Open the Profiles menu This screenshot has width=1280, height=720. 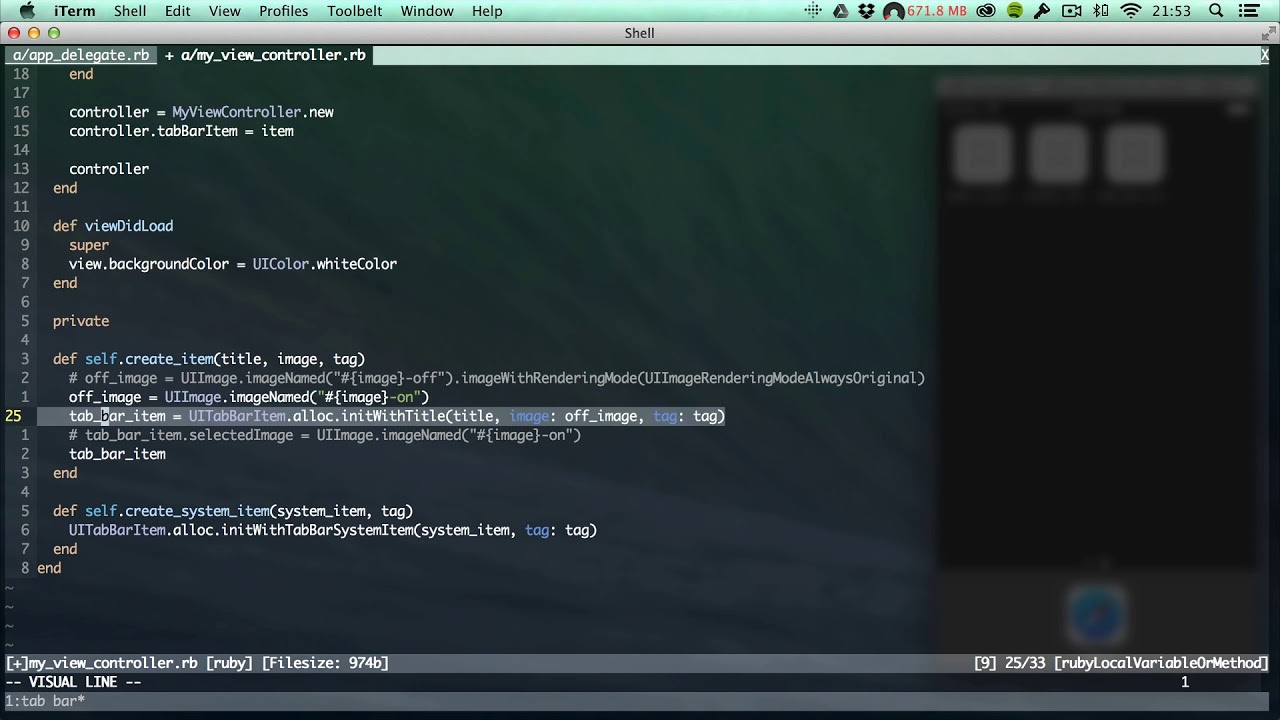pyautogui.click(x=284, y=11)
